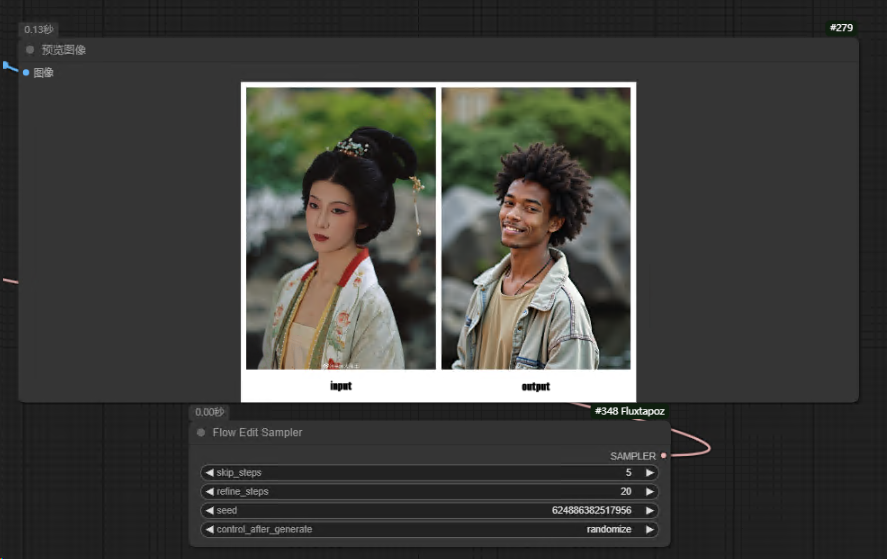The image size is (887, 559).
Task: Click the skip_steps value 5
Action: [628, 473]
